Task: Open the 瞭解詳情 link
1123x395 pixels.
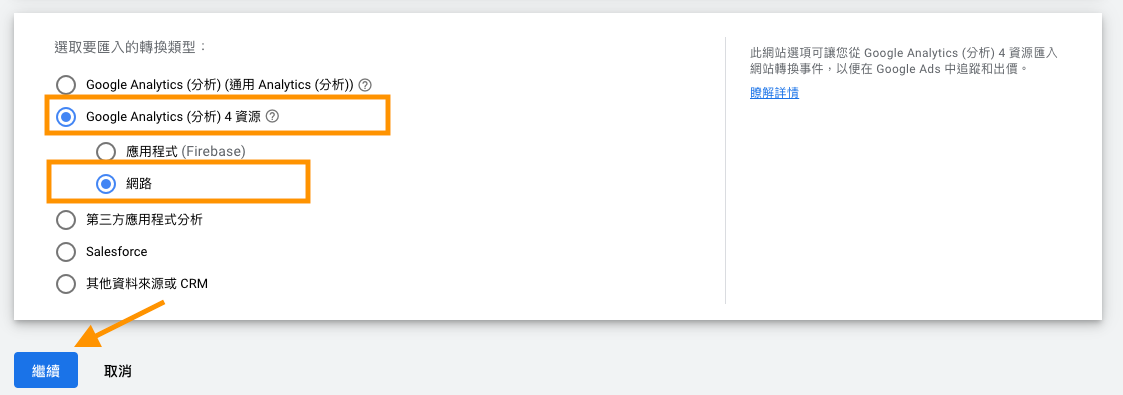Action: [x=774, y=93]
